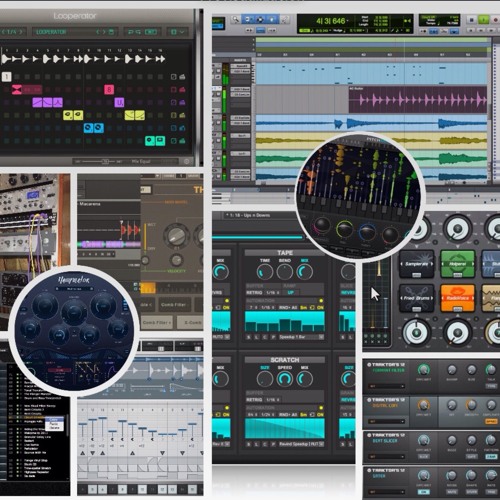Select the pink 8 block in Looperator

tap(109, 90)
